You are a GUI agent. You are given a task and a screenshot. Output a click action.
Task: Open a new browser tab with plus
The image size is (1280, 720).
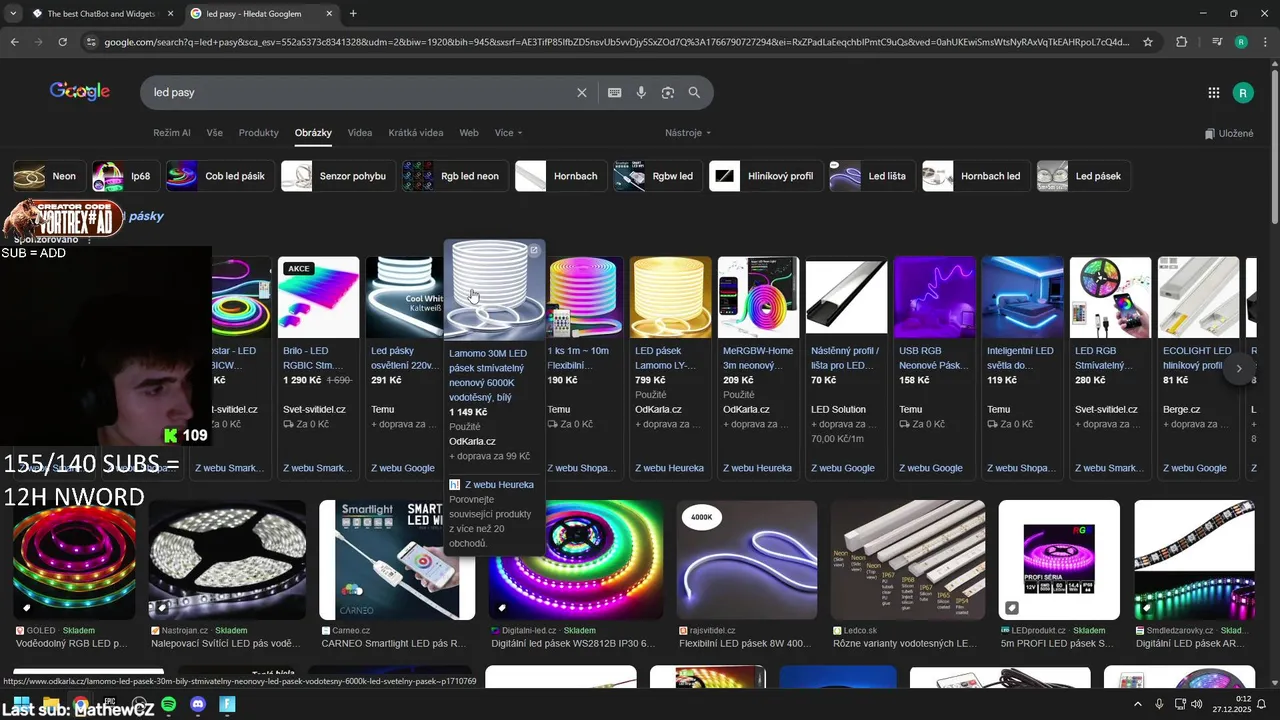click(353, 13)
